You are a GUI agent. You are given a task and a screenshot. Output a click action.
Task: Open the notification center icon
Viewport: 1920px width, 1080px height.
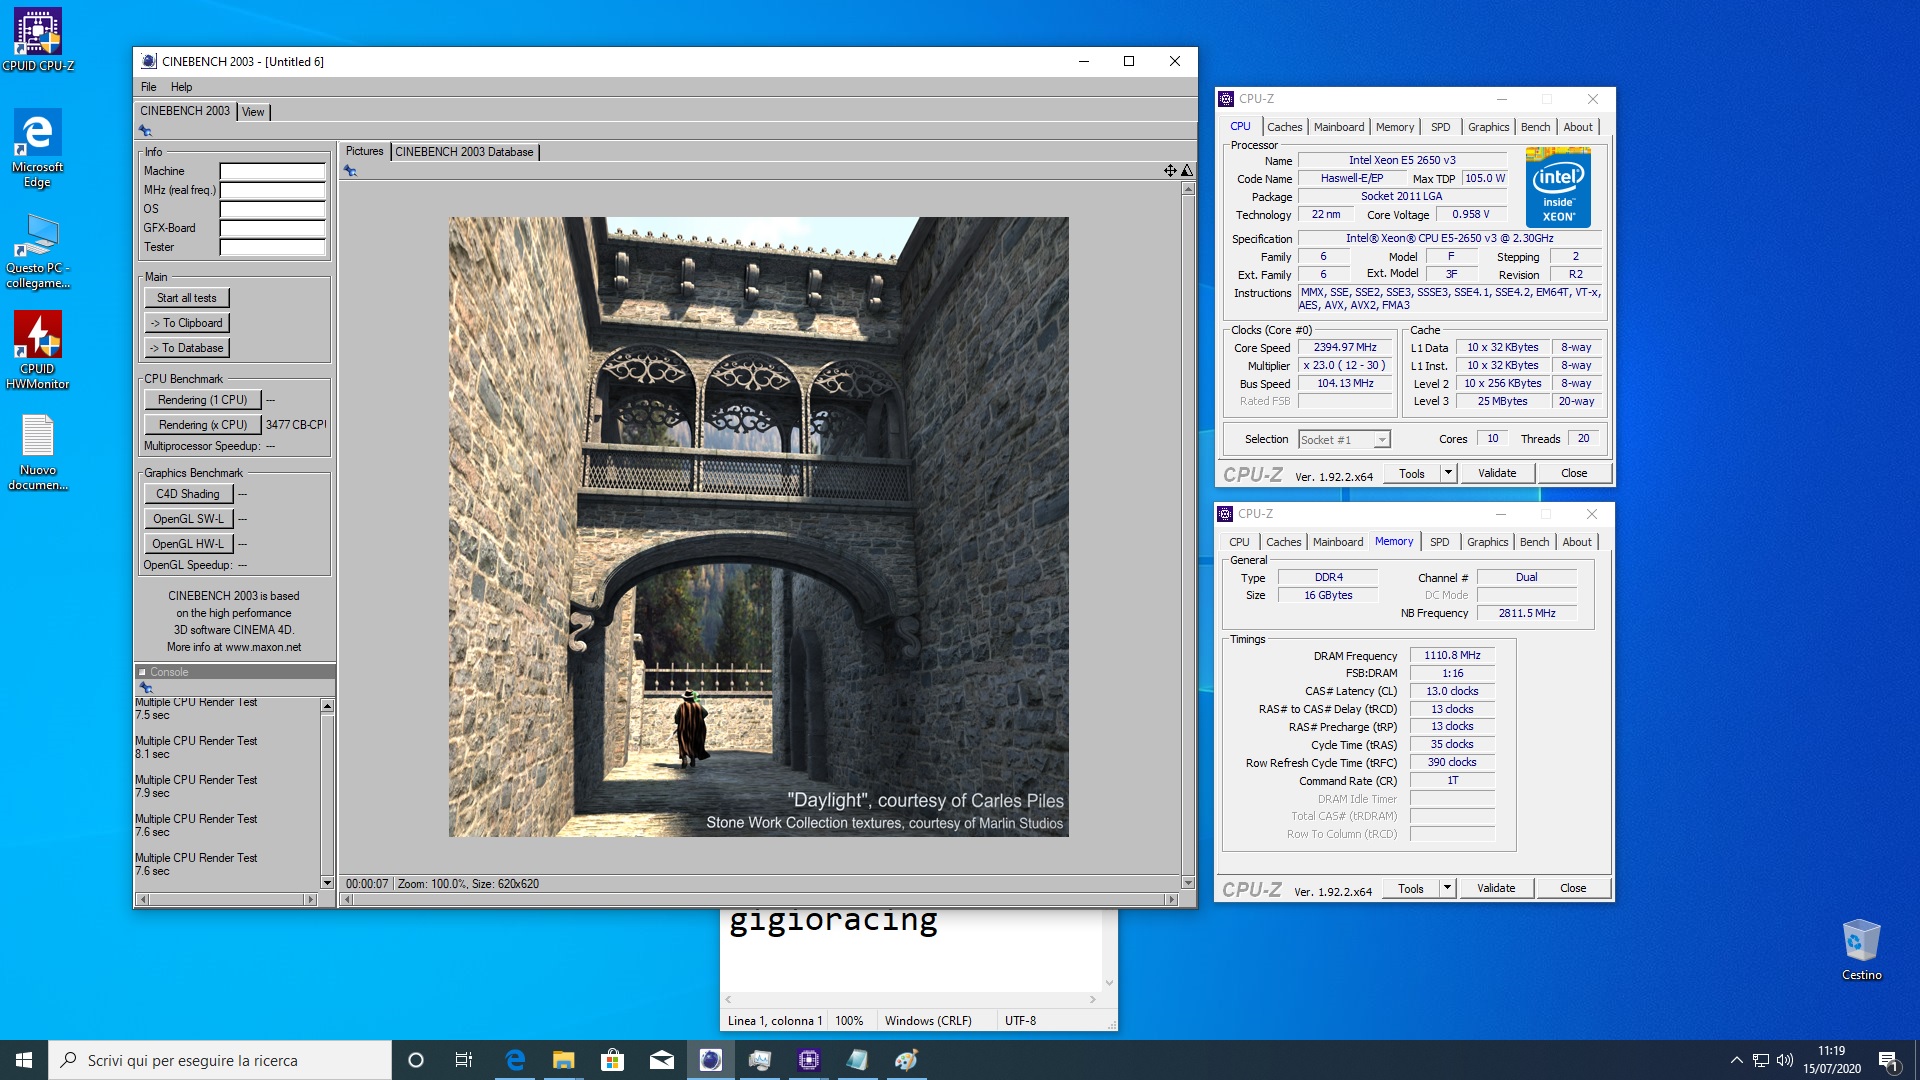(1889, 1061)
